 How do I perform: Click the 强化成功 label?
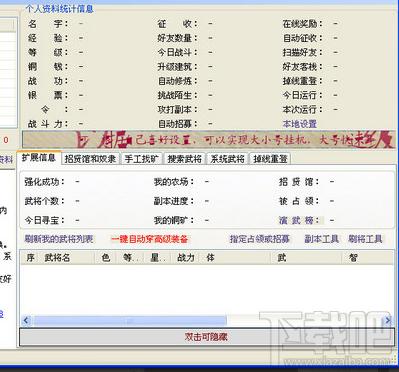pyautogui.click(x=45, y=182)
